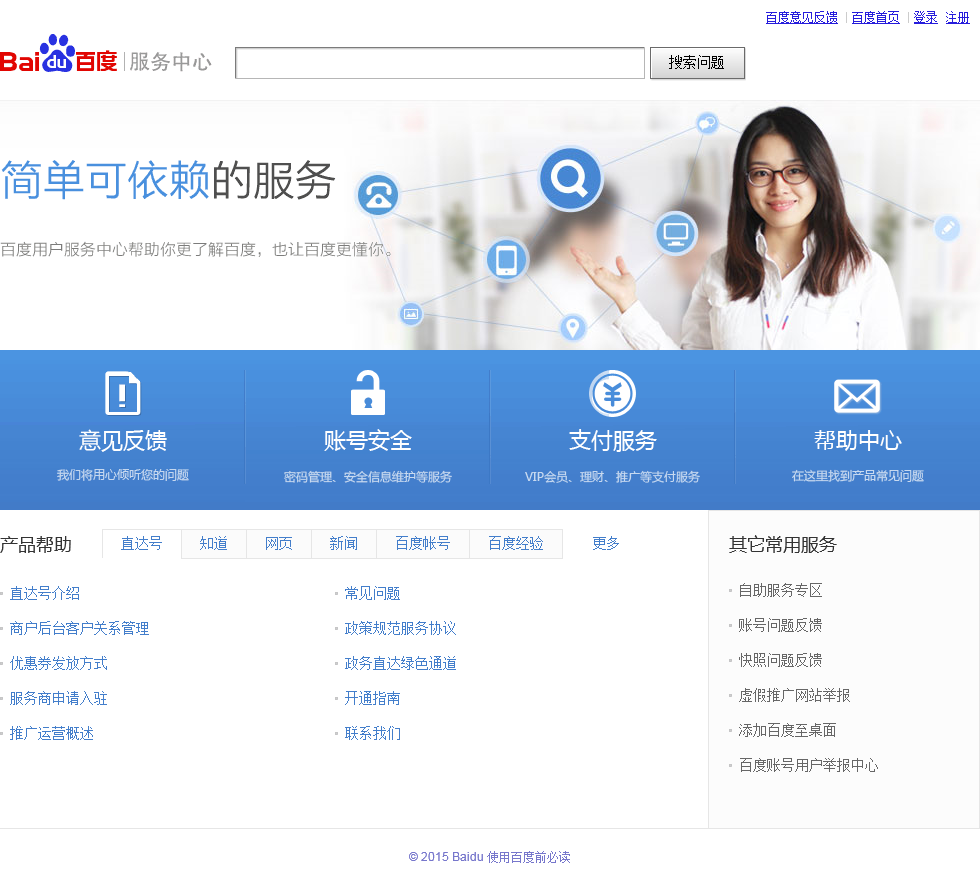Click the chat bubble icon in banner
The width and height of the screenshot is (980, 891).
pos(707,122)
